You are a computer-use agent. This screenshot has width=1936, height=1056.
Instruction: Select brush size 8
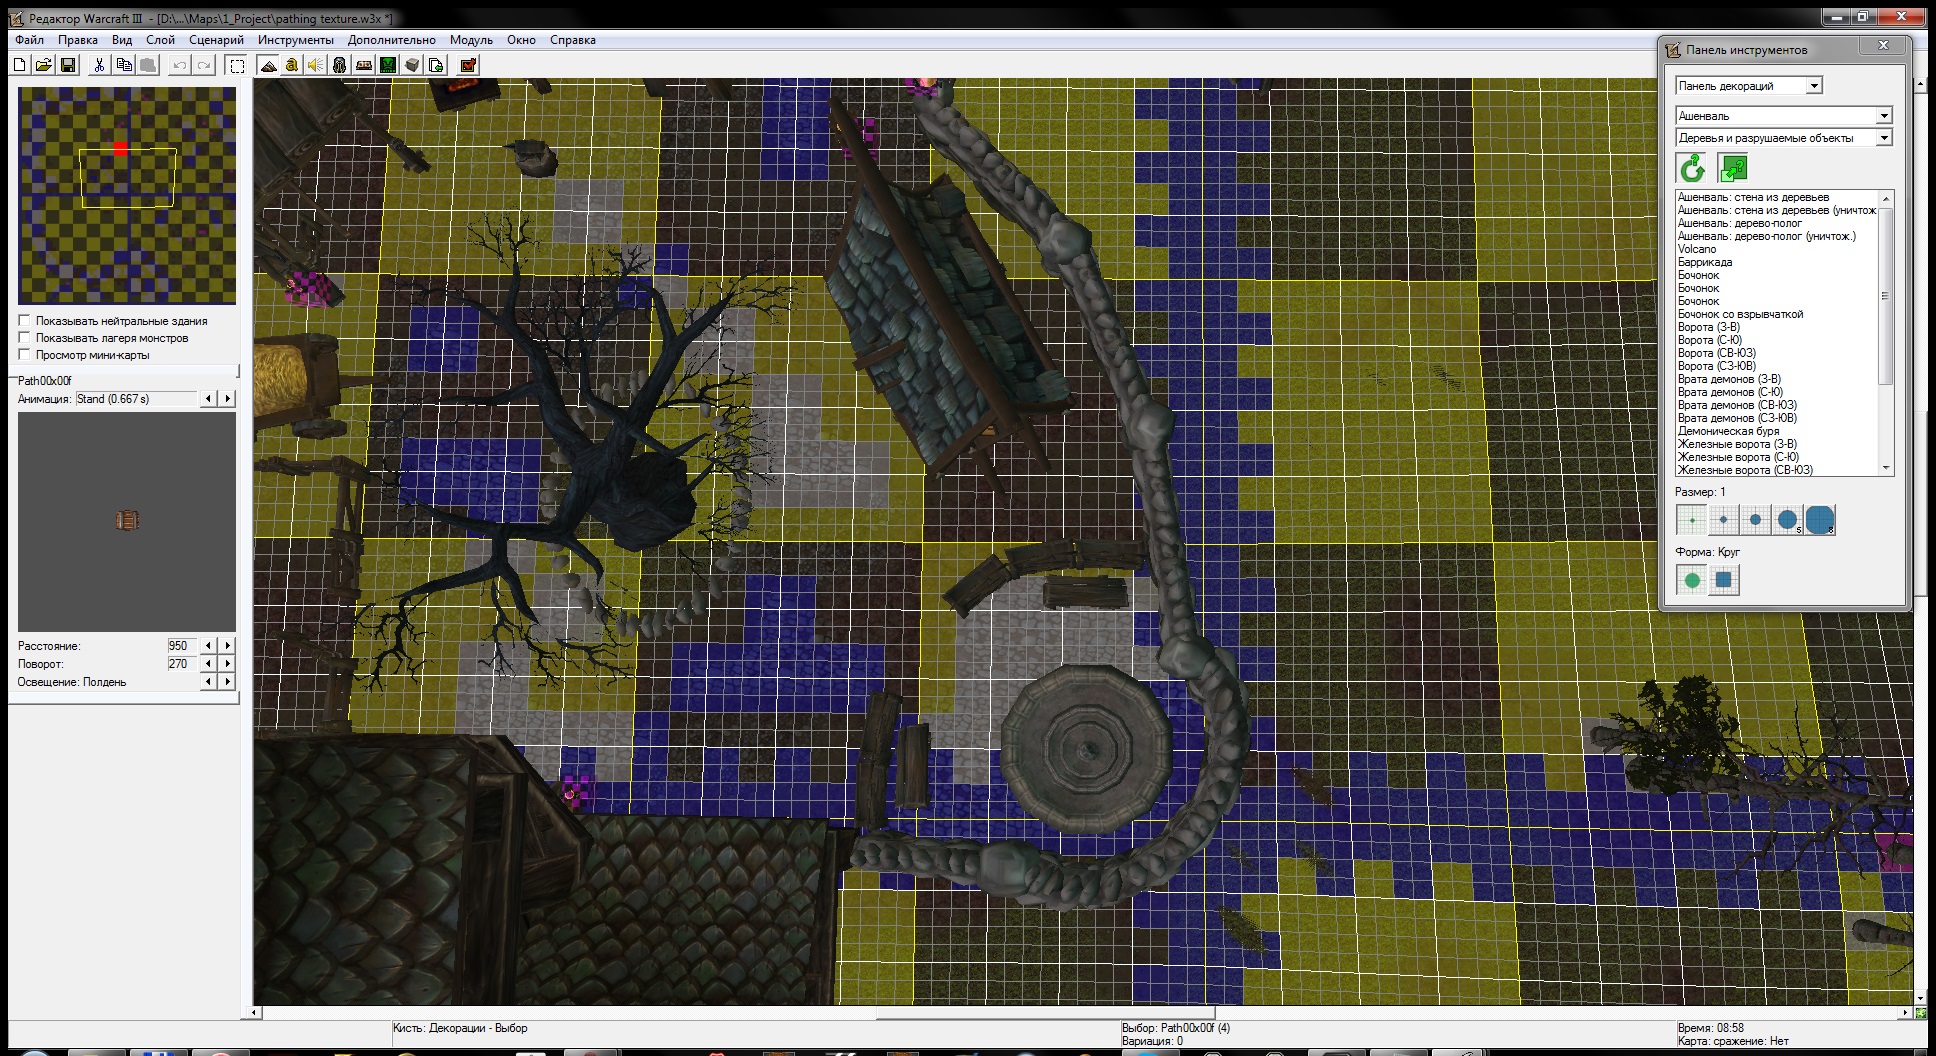tap(1820, 520)
